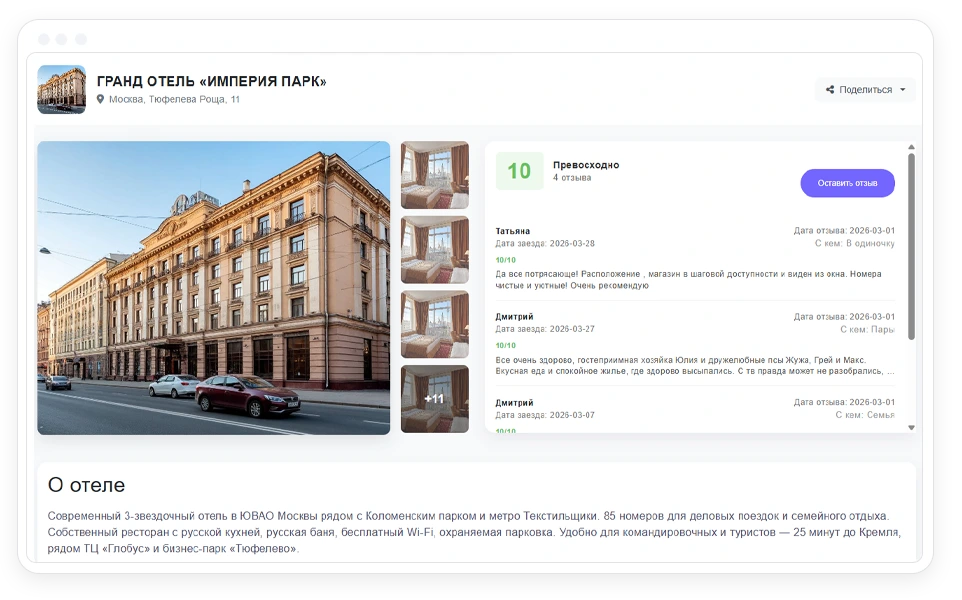Click the reviews panel scrollbar thumb

tap(911, 246)
